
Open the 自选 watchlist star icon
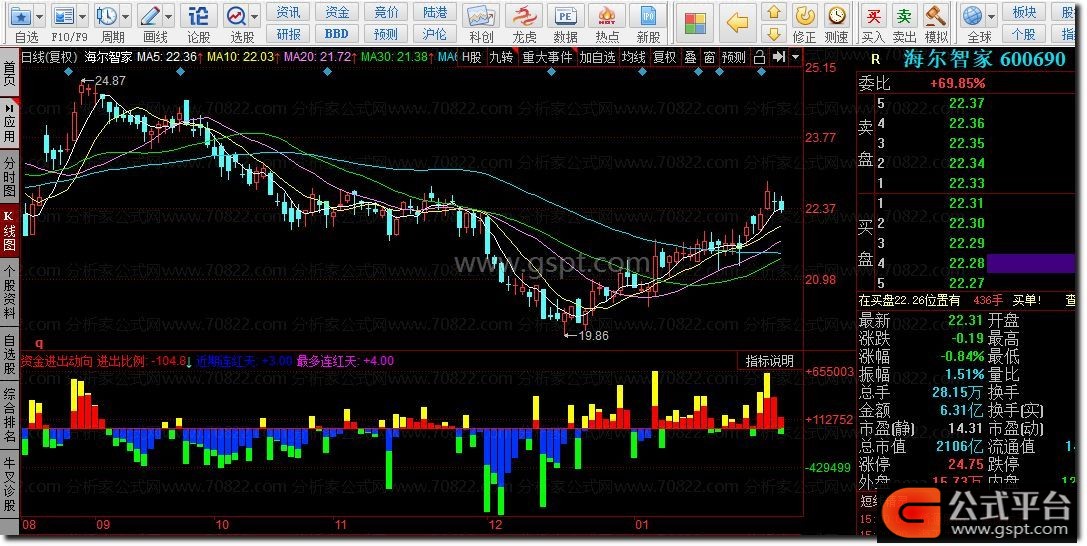click(x=21, y=15)
